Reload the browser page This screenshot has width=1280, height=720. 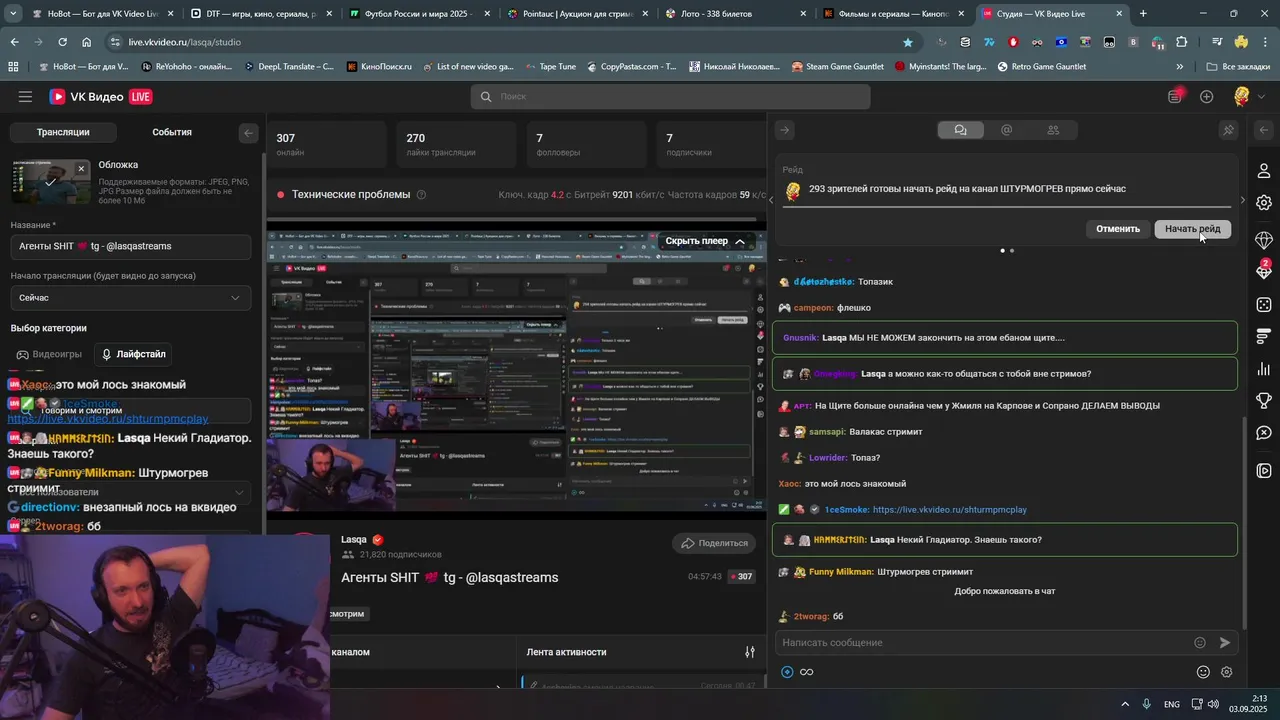[62, 42]
